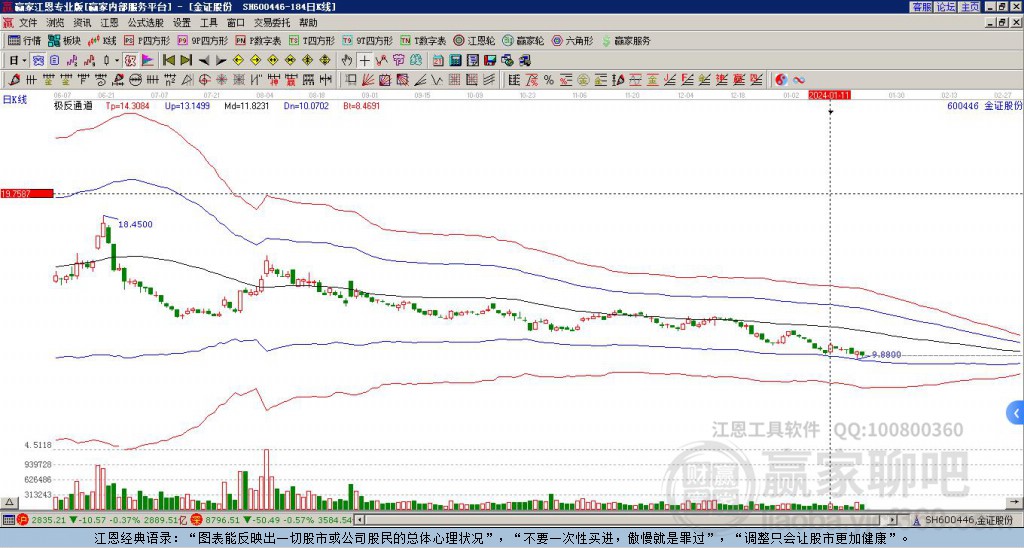
Task: Click the chart scroll right arrow button
Action: coord(1014,502)
